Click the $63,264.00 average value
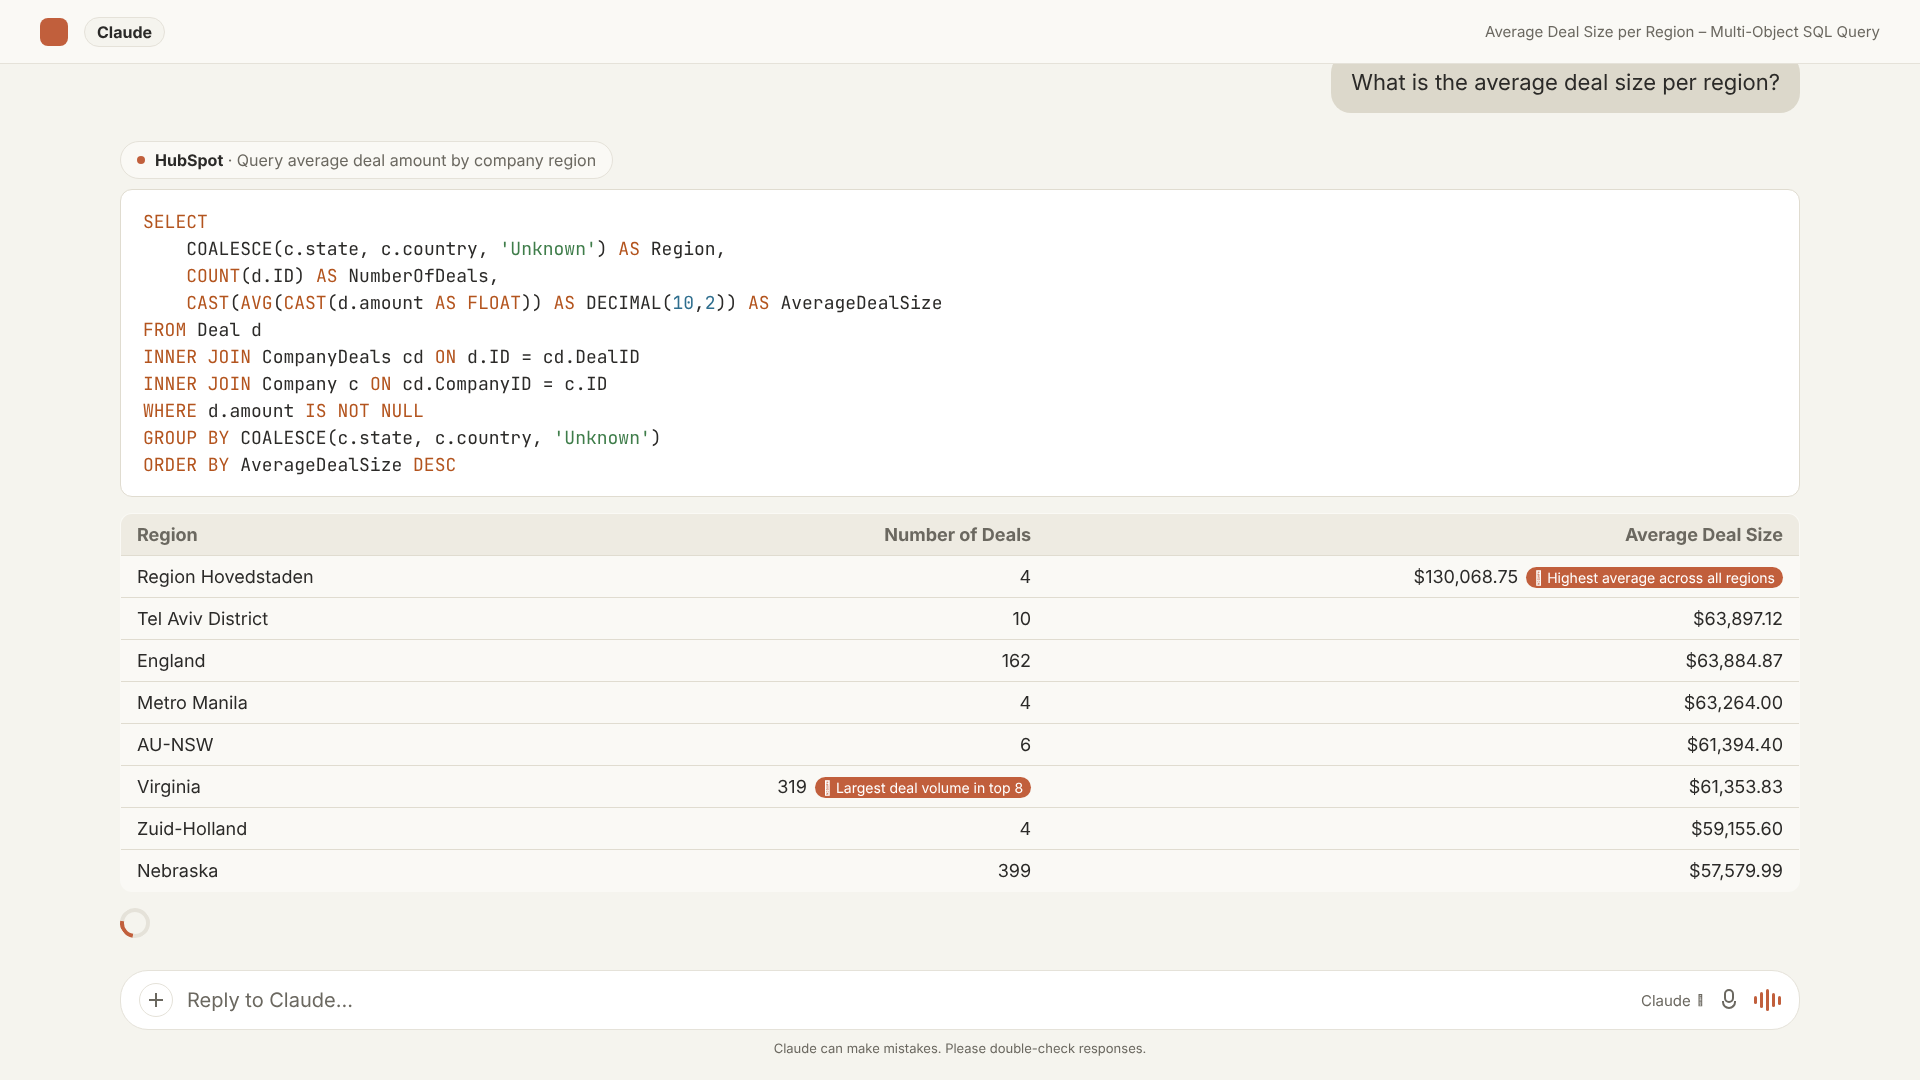This screenshot has width=1920, height=1080. 1733,703
